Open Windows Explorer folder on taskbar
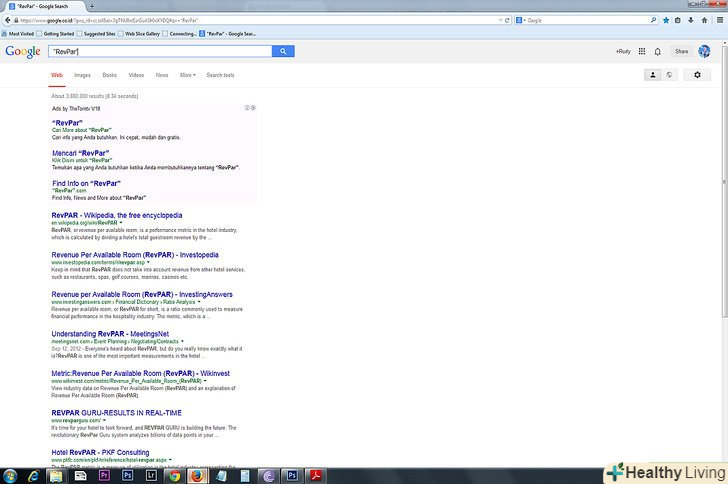This screenshot has height=484, width=728. (56, 476)
